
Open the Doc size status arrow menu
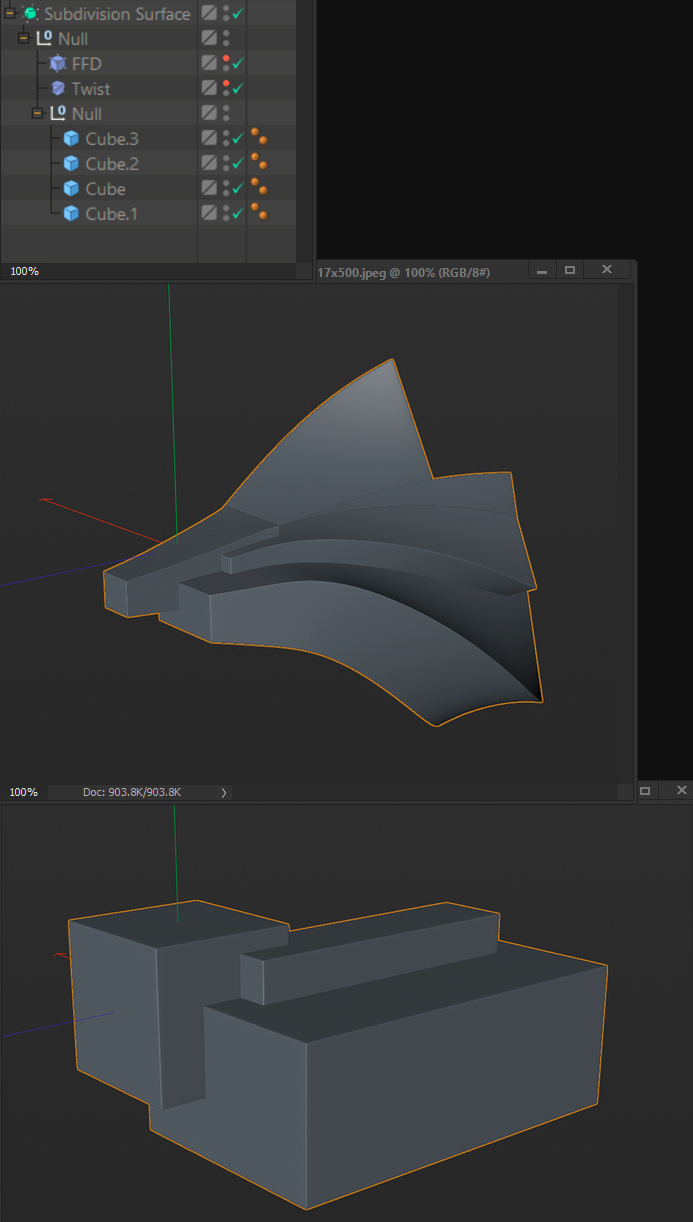(x=223, y=792)
